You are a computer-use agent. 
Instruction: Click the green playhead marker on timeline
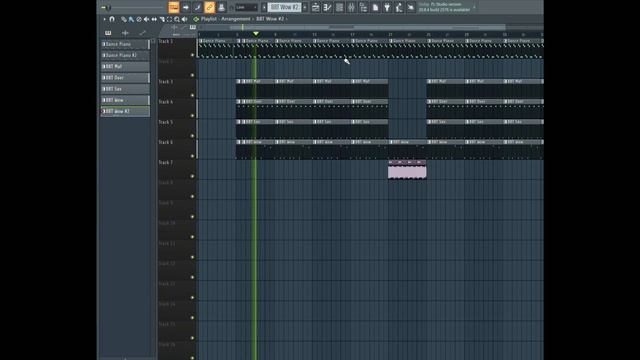[x=256, y=34]
